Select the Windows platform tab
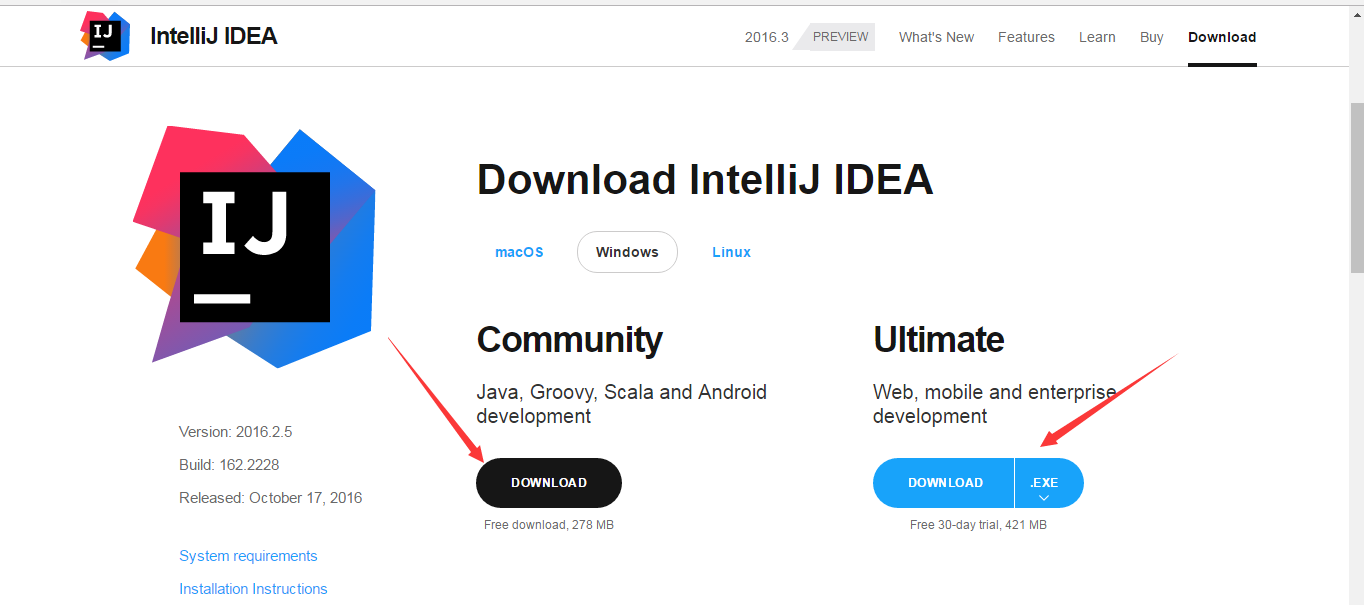 pos(627,252)
